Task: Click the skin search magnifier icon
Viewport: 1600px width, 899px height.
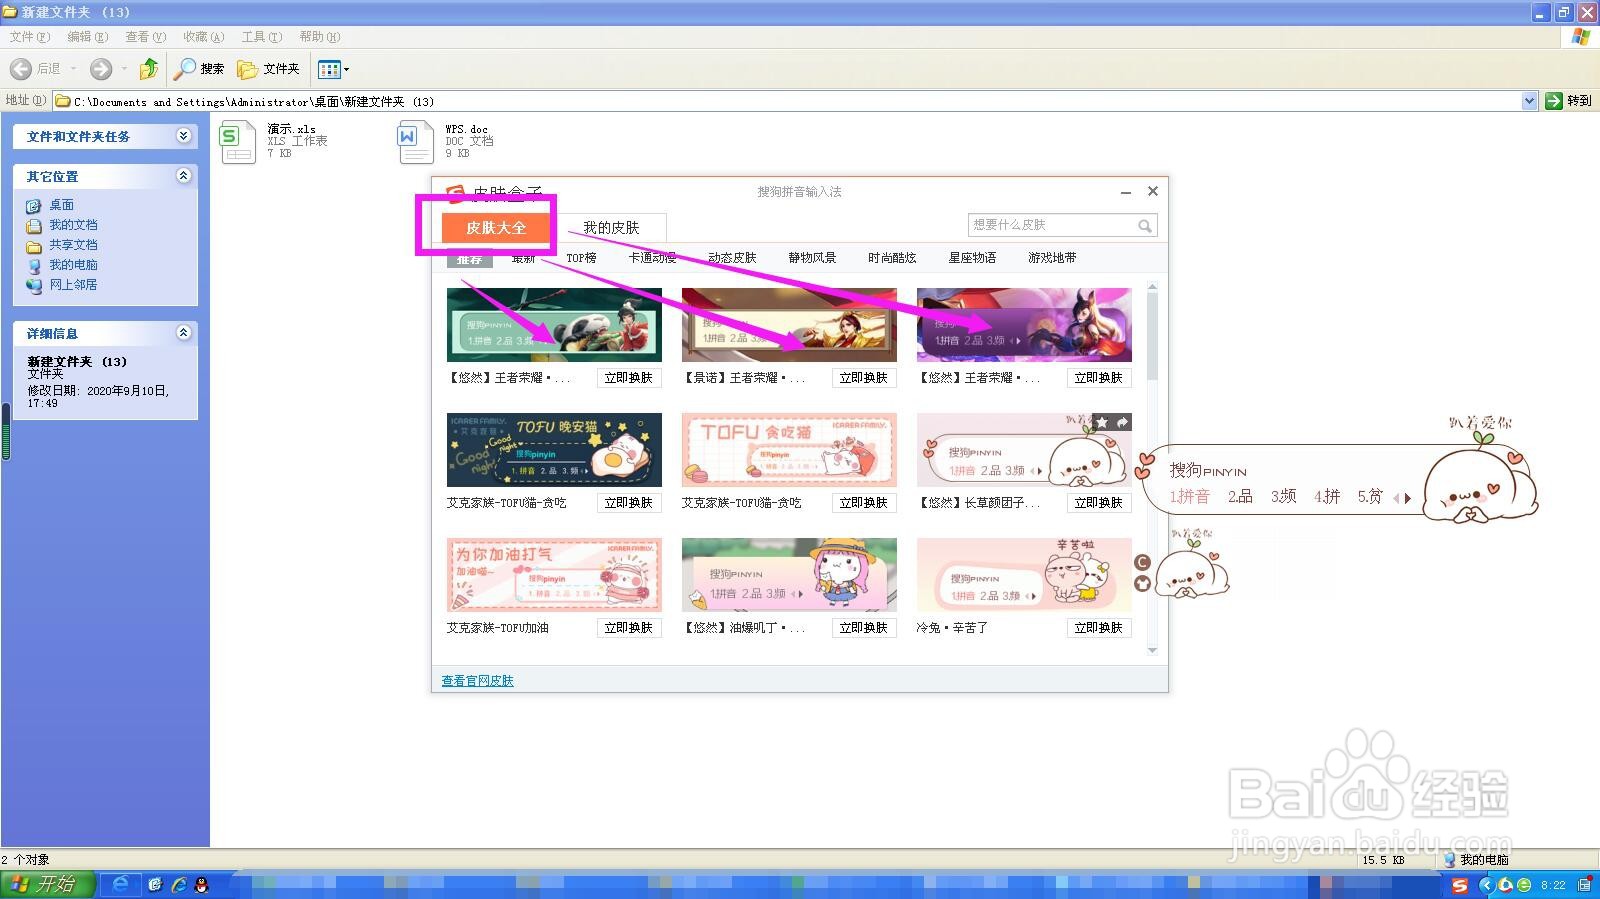Action: [x=1145, y=226]
